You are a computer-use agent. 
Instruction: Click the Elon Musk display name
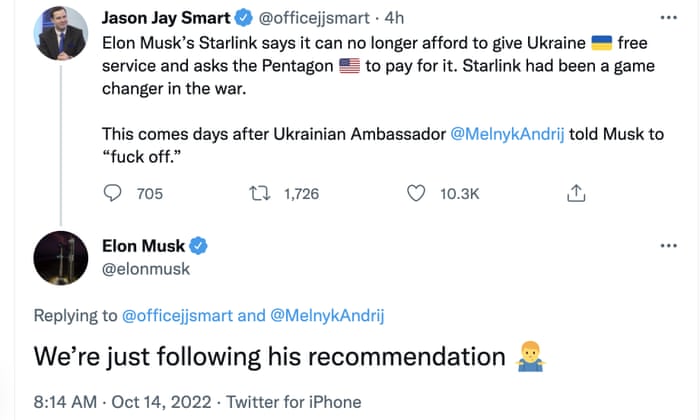click(145, 246)
